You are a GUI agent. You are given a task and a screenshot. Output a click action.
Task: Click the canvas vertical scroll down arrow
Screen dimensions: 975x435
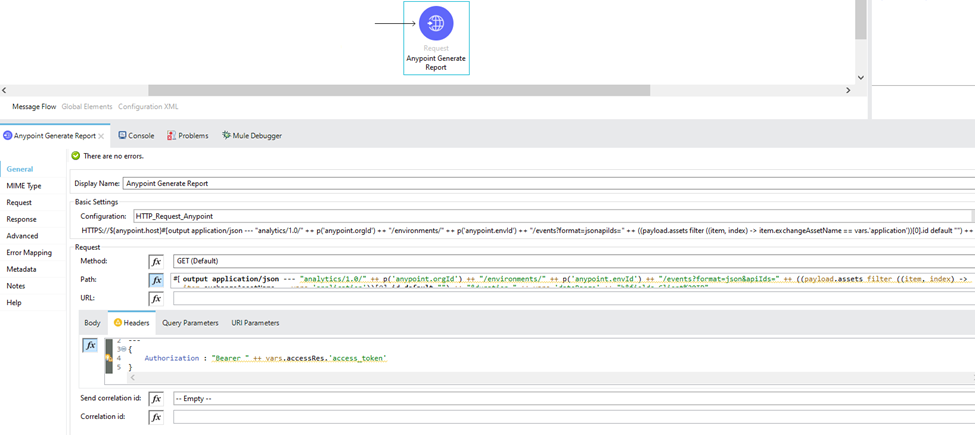pos(861,78)
